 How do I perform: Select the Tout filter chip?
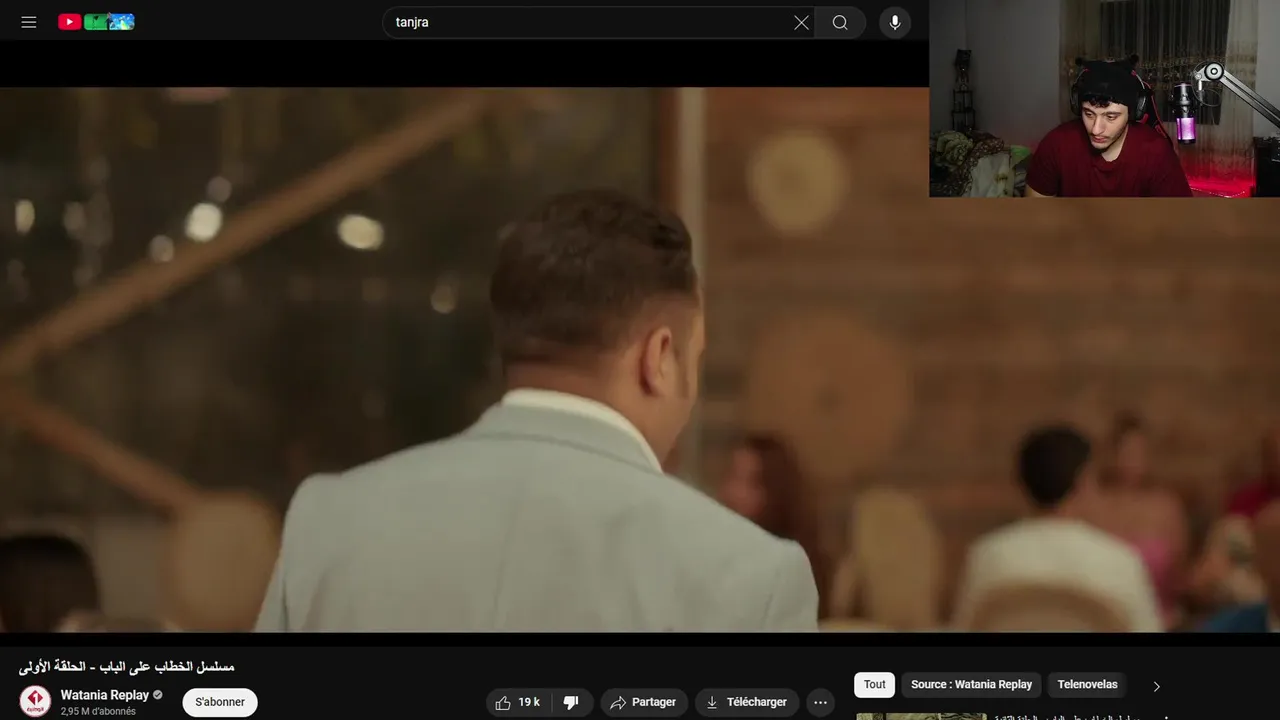[875, 685]
